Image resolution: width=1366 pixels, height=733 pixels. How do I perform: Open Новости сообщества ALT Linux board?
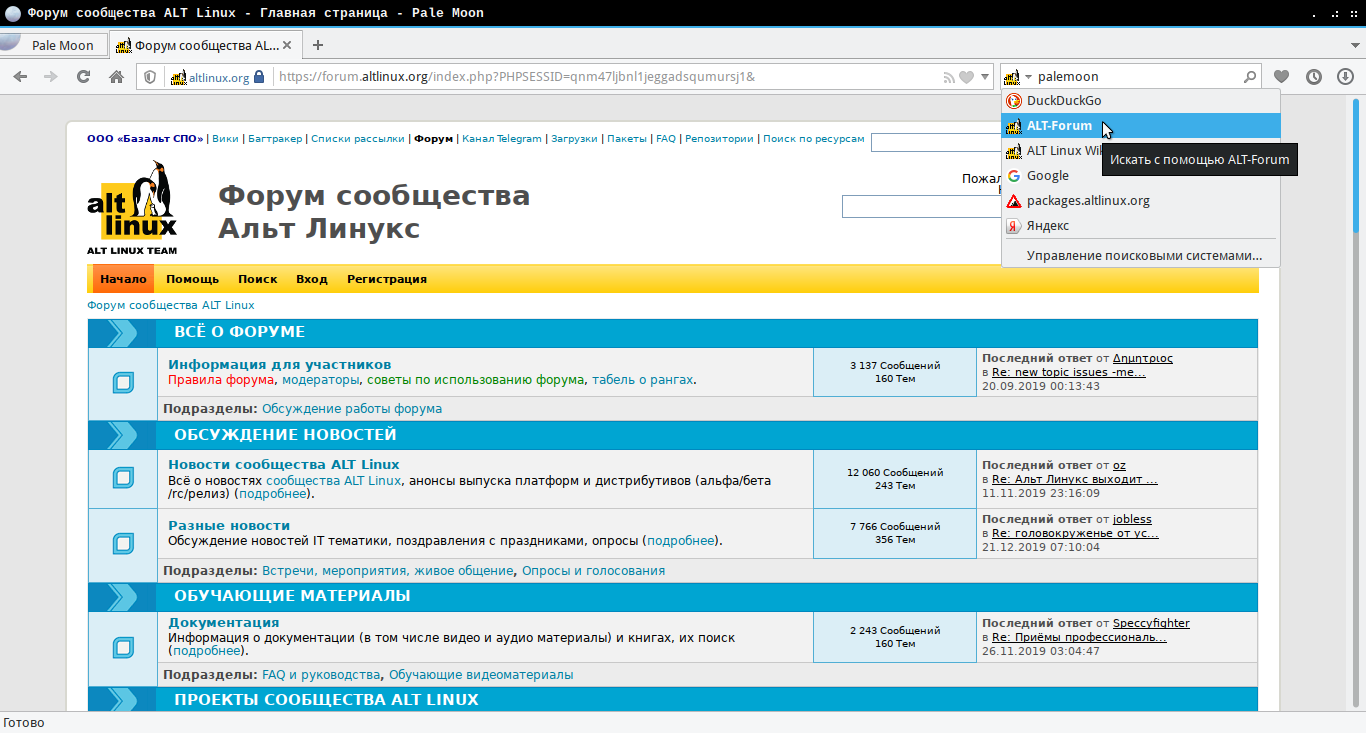coord(284,465)
